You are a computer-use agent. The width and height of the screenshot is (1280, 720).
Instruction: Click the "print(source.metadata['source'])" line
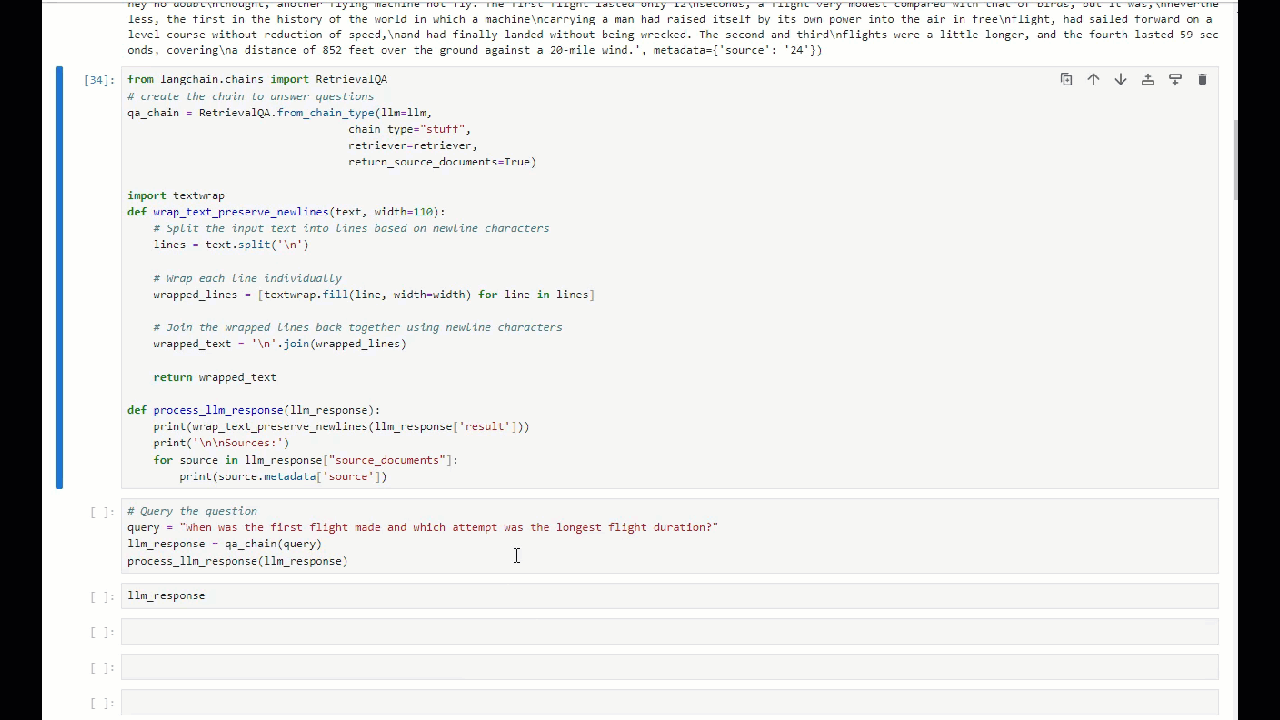283,477
